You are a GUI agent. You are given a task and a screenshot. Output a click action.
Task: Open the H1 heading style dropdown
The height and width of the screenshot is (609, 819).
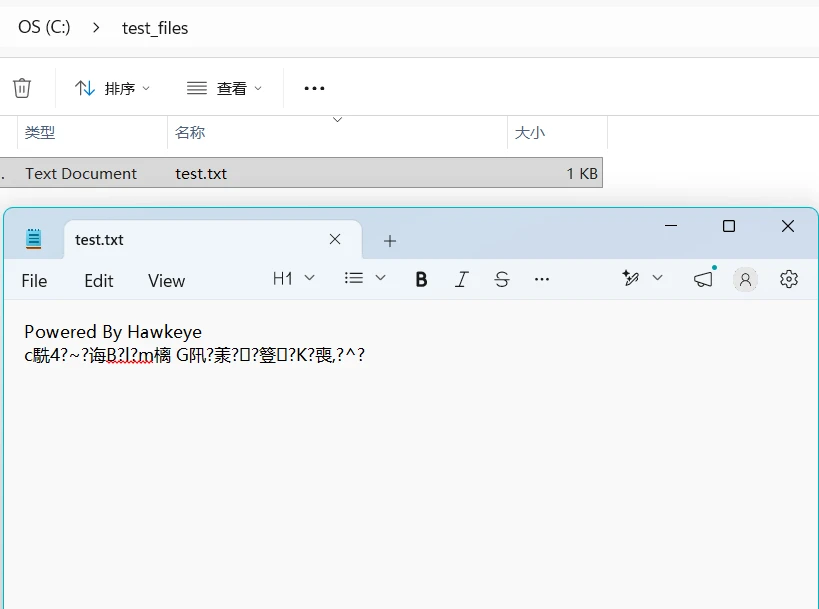pyautogui.click(x=294, y=279)
